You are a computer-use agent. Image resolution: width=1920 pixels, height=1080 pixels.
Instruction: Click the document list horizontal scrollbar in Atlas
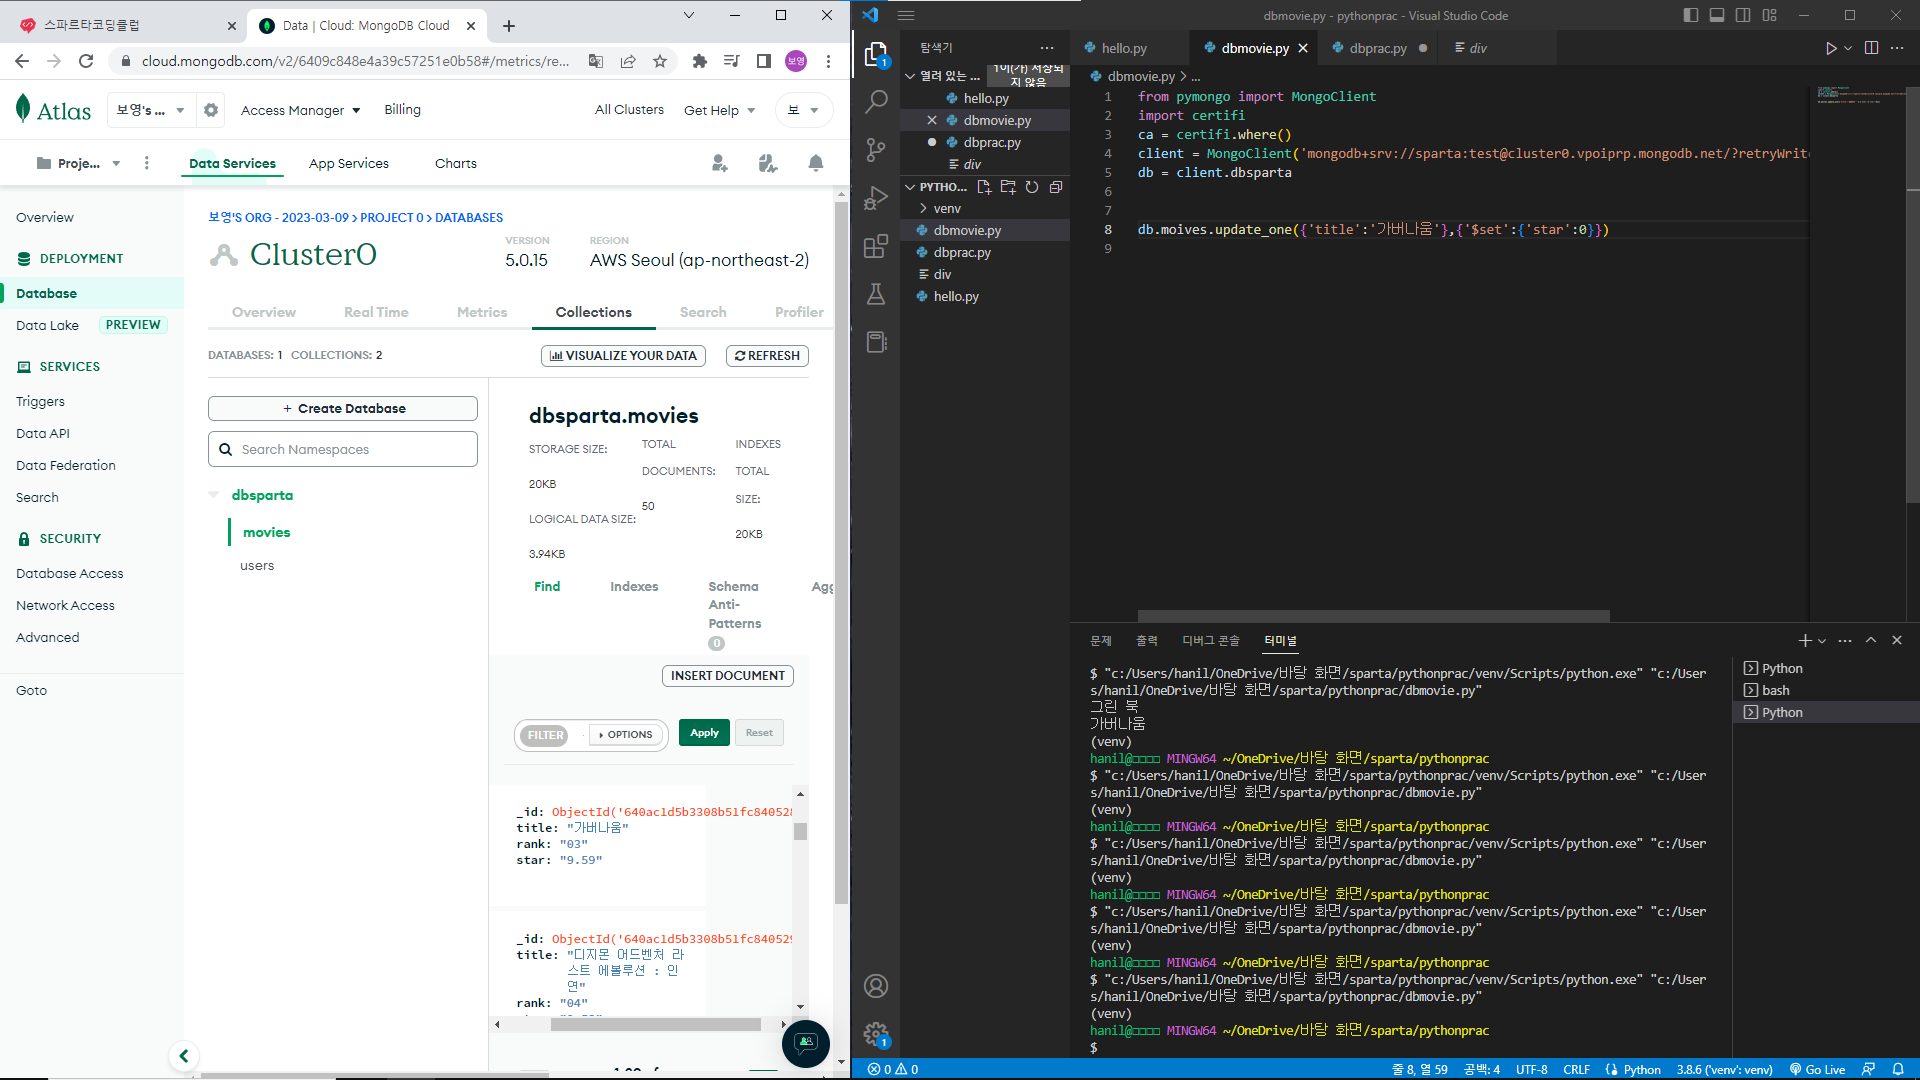[655, 1025]
